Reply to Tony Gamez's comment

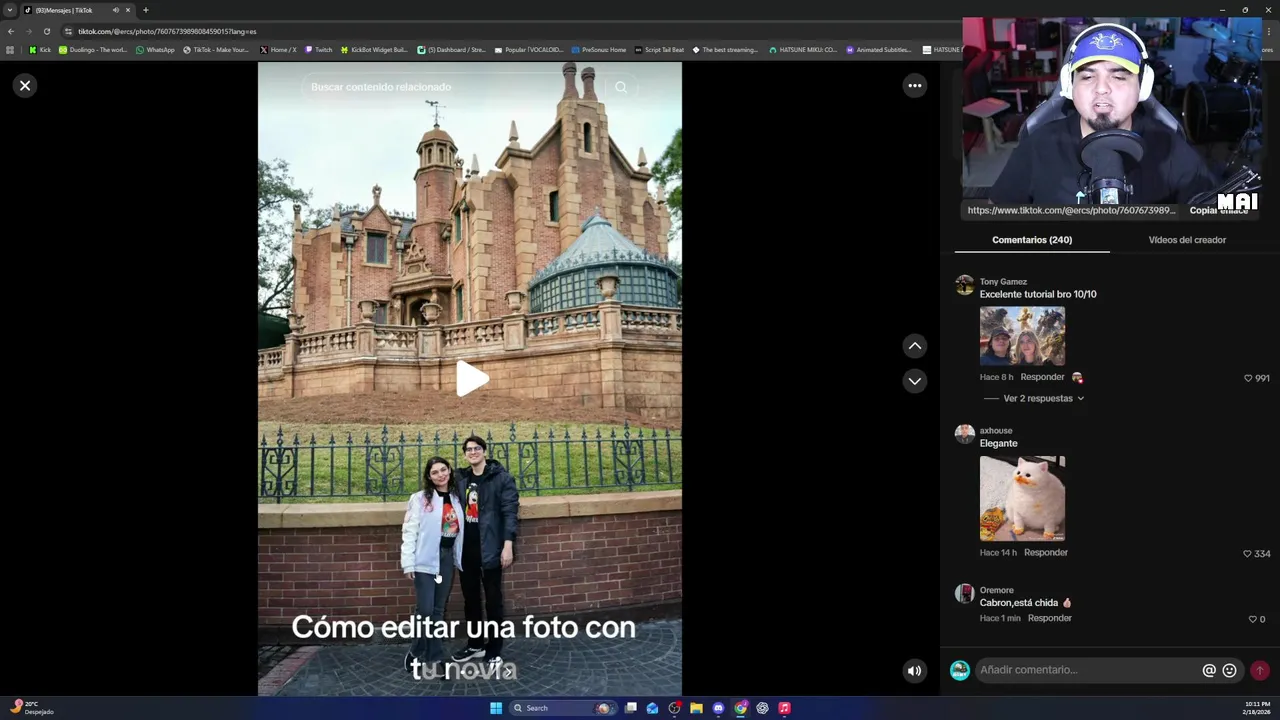(1042, 377)
